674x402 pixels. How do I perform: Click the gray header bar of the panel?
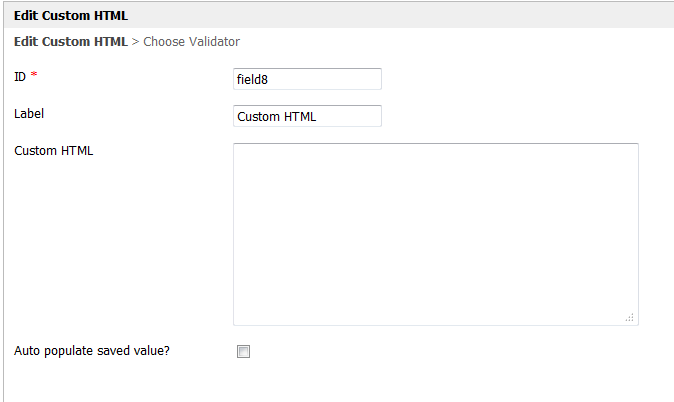point(400,16)
